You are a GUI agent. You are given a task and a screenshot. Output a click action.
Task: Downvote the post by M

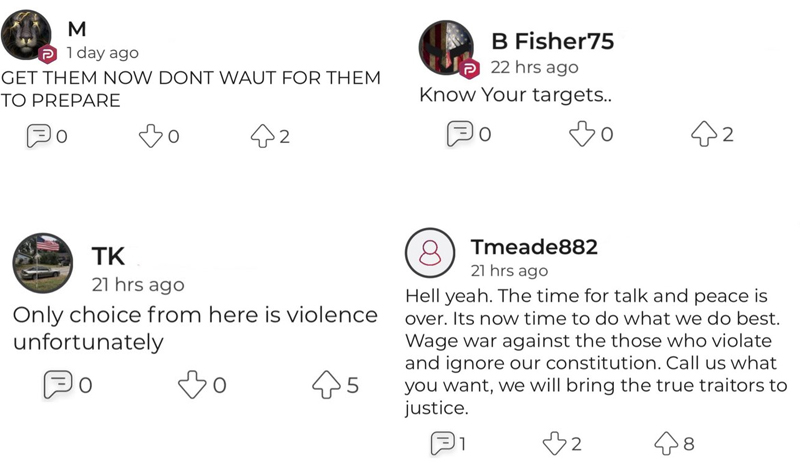click(x=151, y=136)
